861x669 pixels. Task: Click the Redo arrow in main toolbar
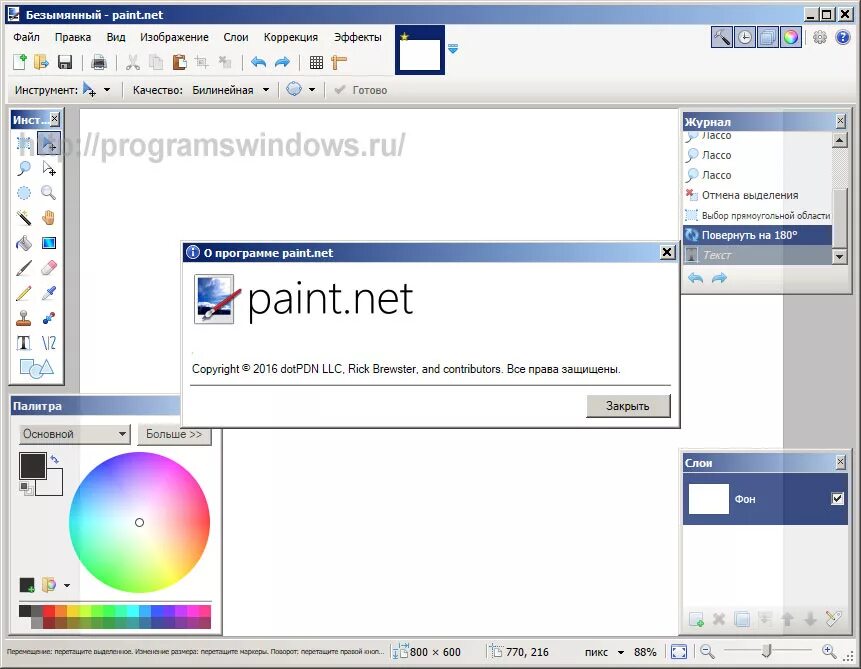point(282,62)
